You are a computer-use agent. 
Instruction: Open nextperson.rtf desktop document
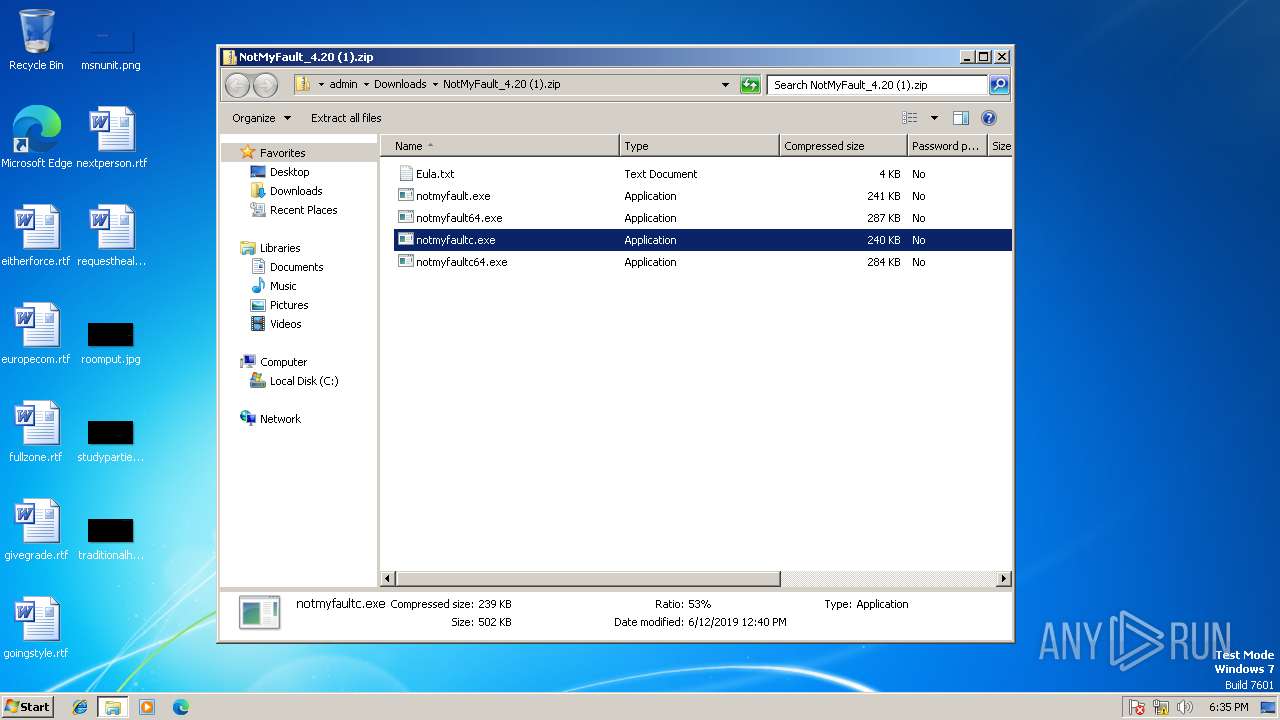coord(111,138)
